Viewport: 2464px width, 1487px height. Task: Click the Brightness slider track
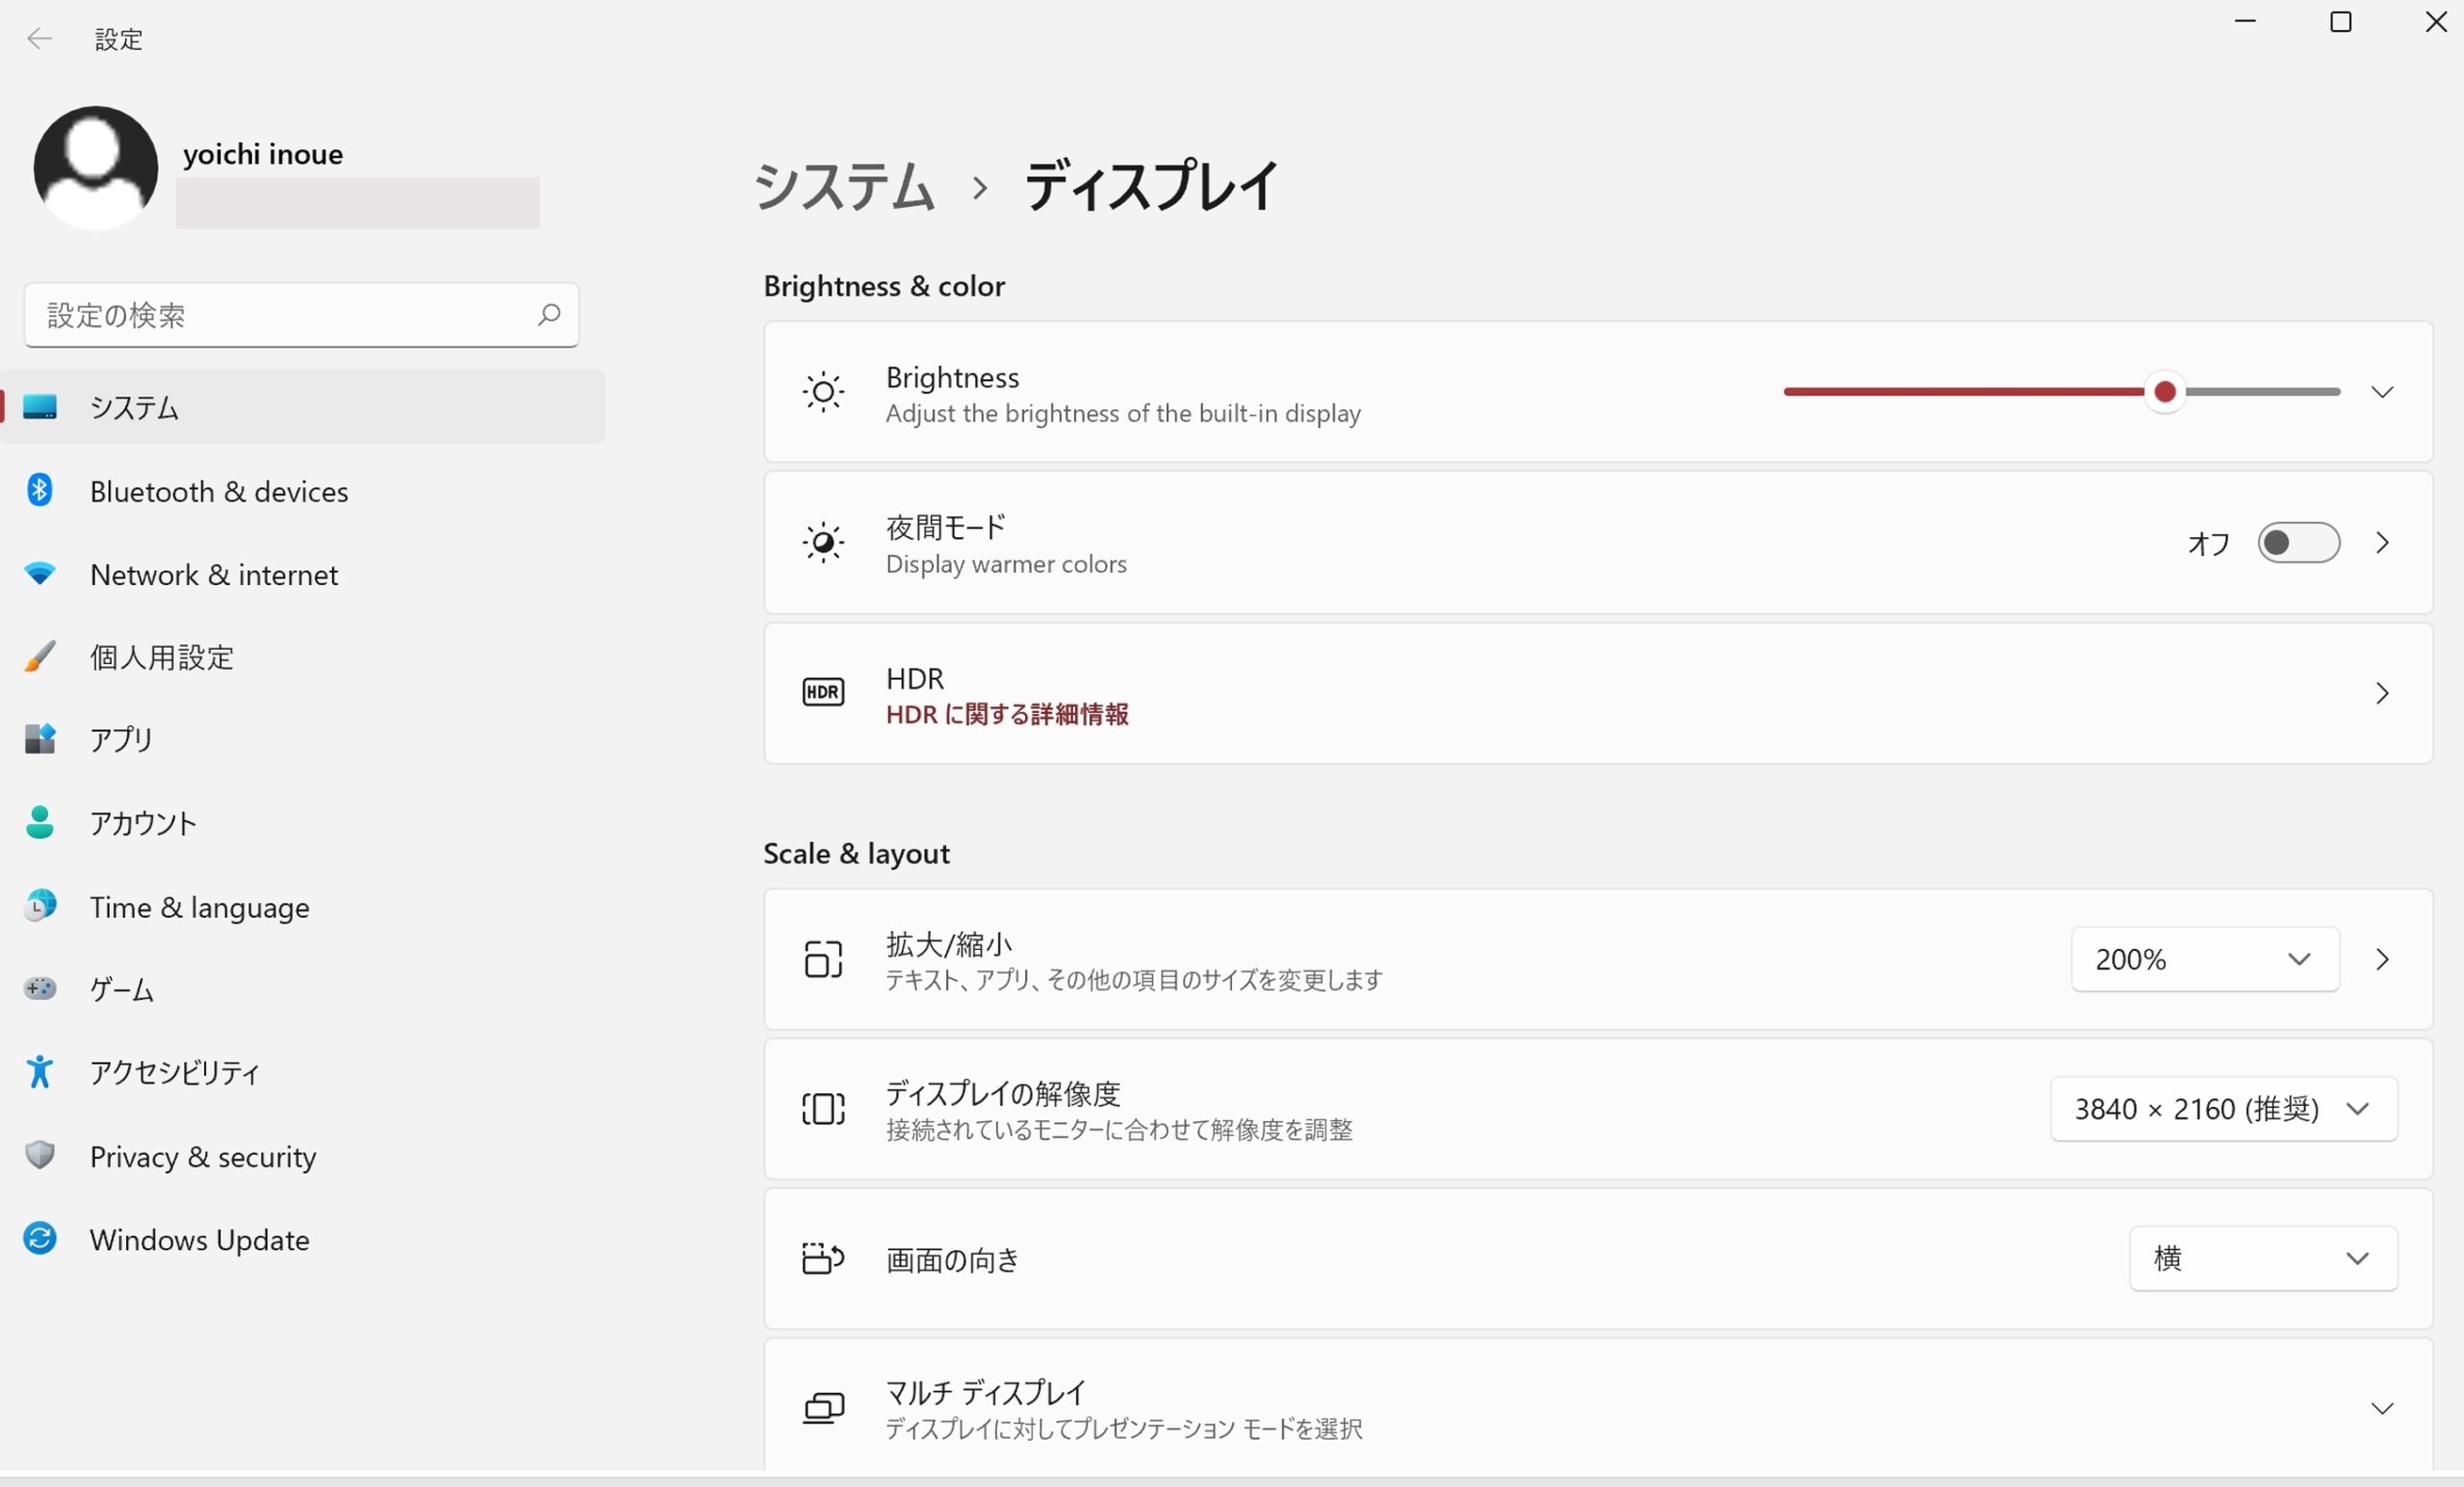point(1960,392)
